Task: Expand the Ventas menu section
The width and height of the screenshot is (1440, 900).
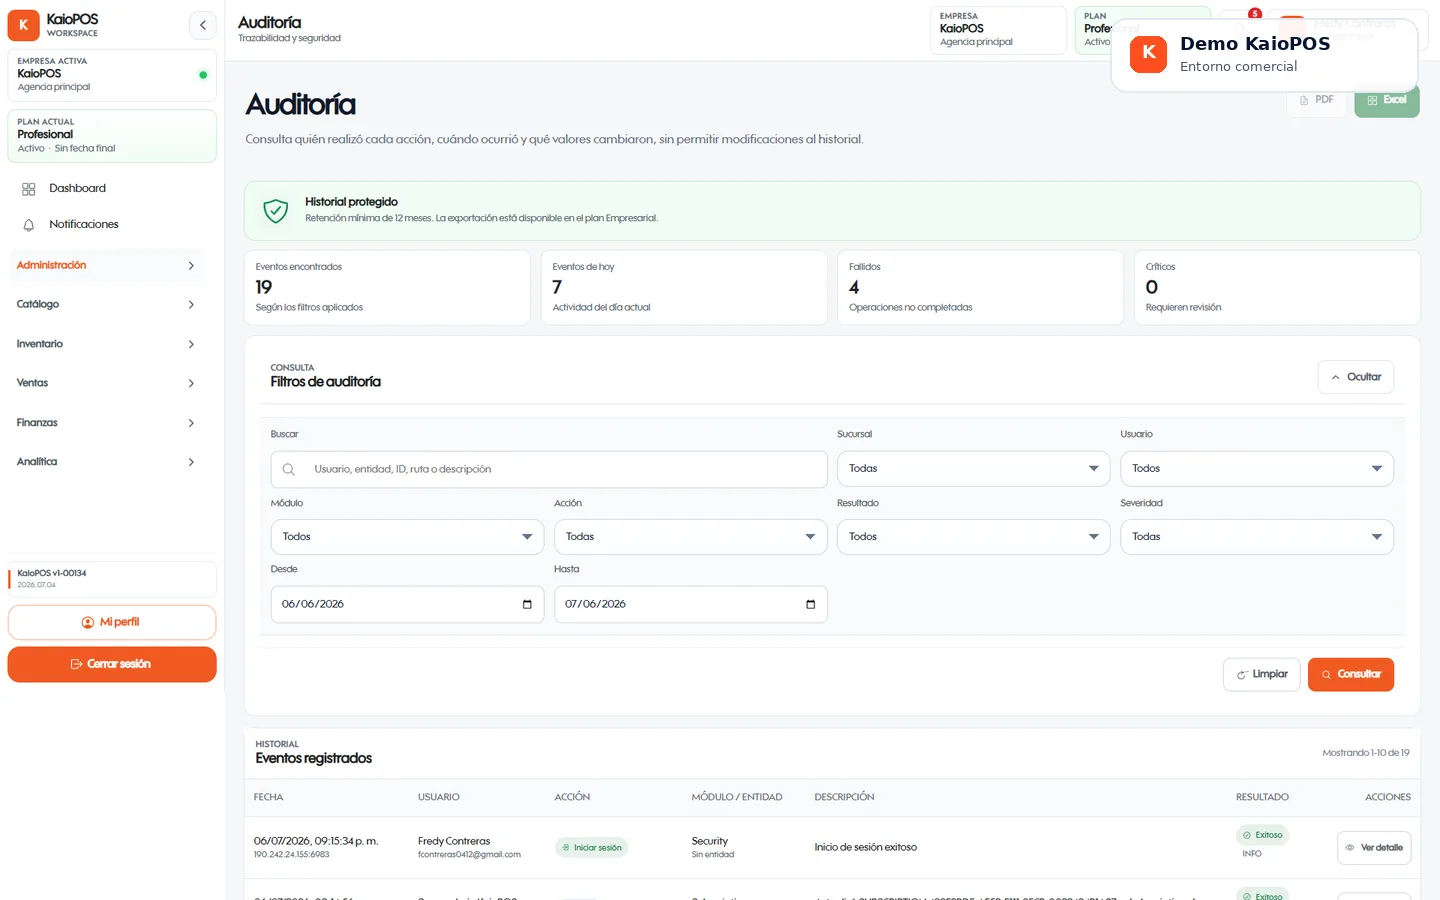Action: coord(106,383)
